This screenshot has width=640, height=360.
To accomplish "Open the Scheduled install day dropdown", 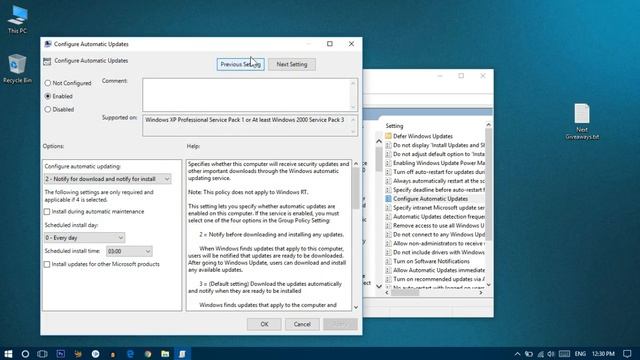I will click(84, 238).
